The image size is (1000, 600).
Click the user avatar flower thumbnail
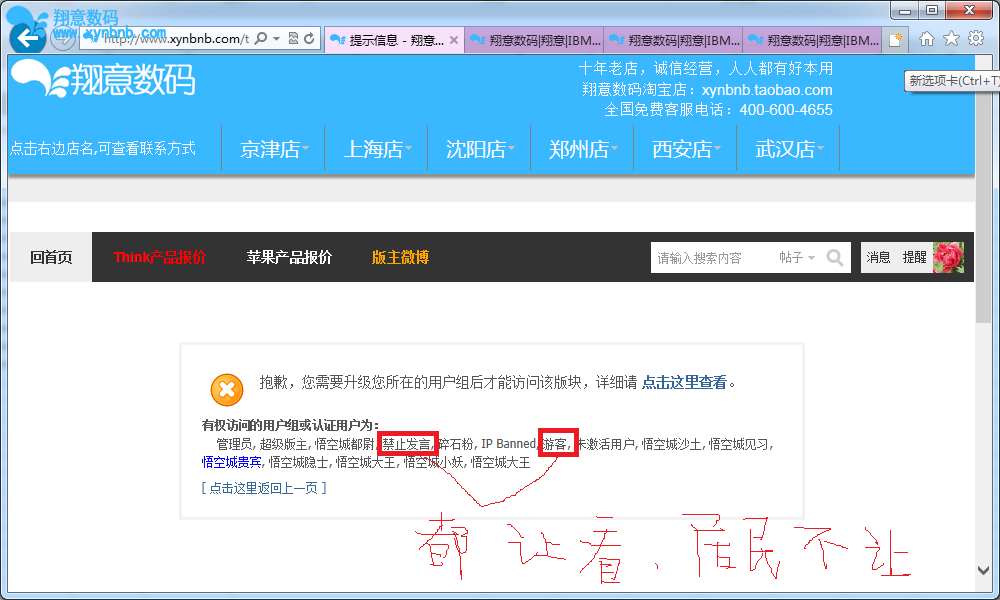[948, 258]
